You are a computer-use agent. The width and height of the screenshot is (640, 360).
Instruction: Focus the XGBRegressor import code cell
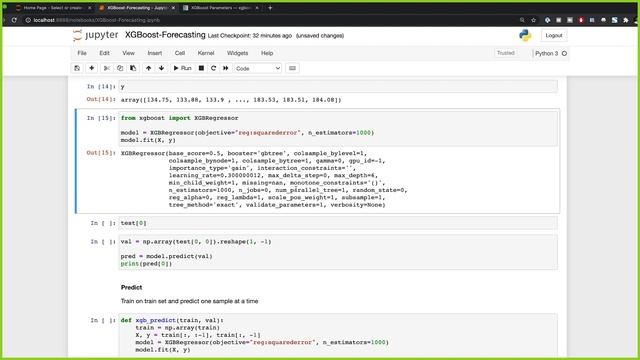(338, 129)
